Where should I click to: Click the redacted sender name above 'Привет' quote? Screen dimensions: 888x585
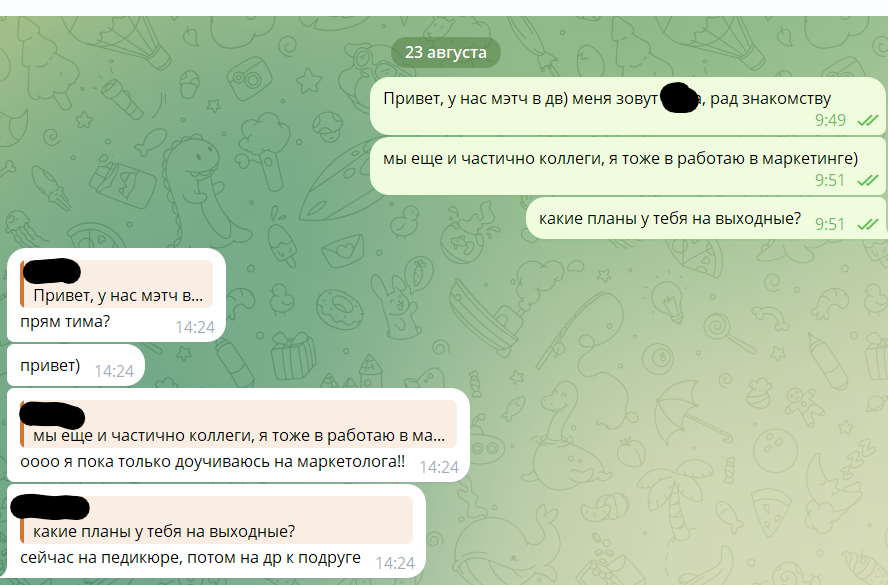(51, 271)
